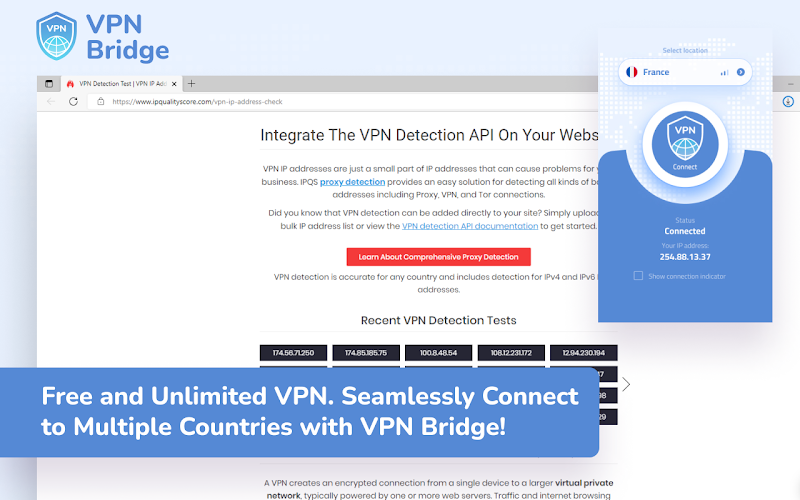Open a new tab with the plus icon
800x500 pixels.
tap(191, 84)
